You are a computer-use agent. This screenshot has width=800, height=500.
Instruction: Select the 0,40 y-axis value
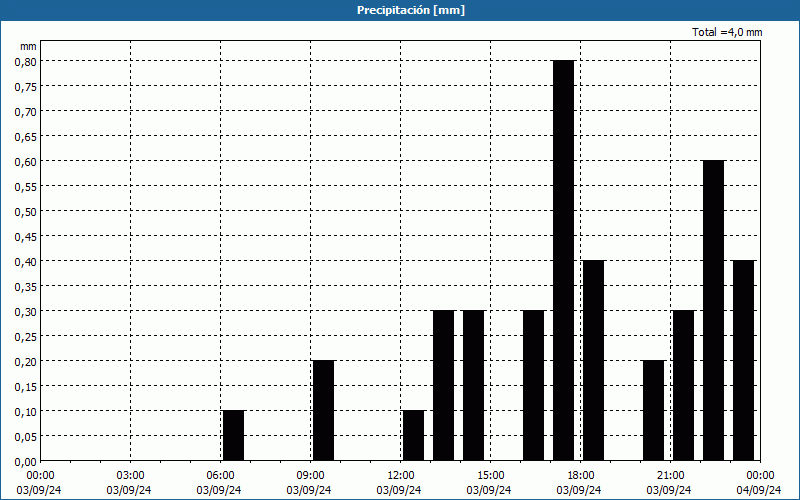26,261
